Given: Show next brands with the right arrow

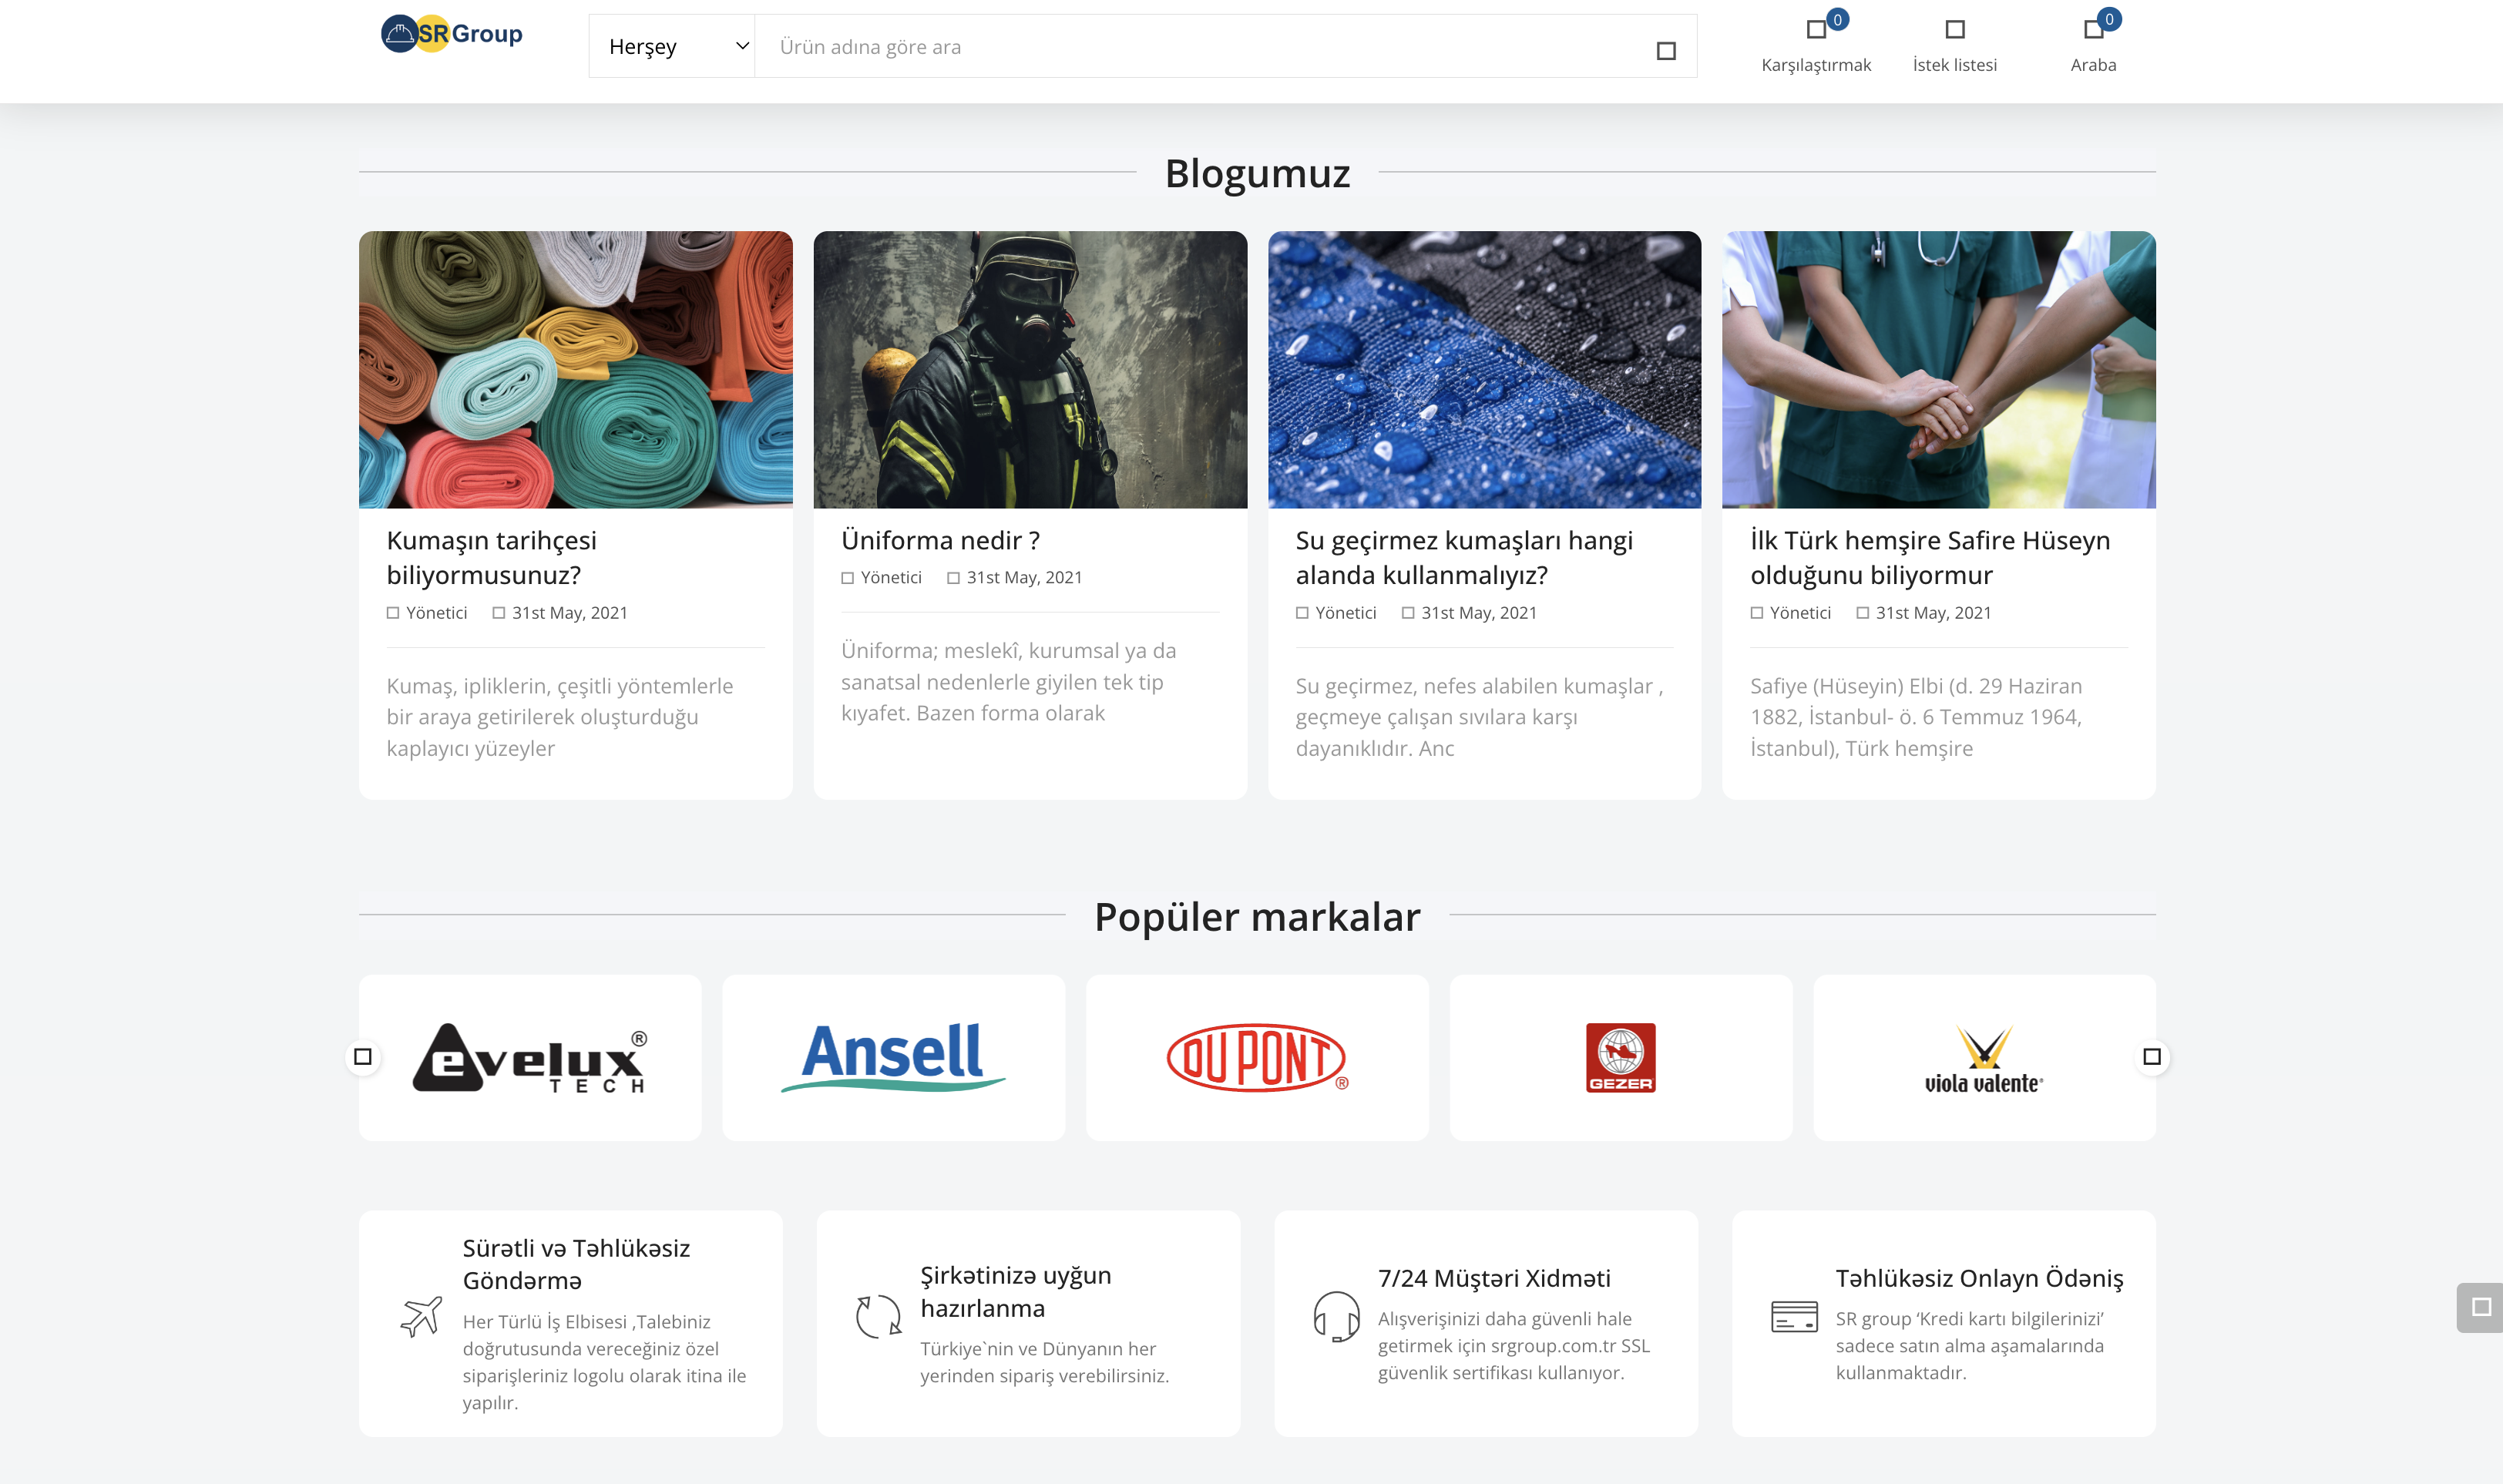Looking at the screenshot, I should pyautogui.click(x=2151, y=1057).
